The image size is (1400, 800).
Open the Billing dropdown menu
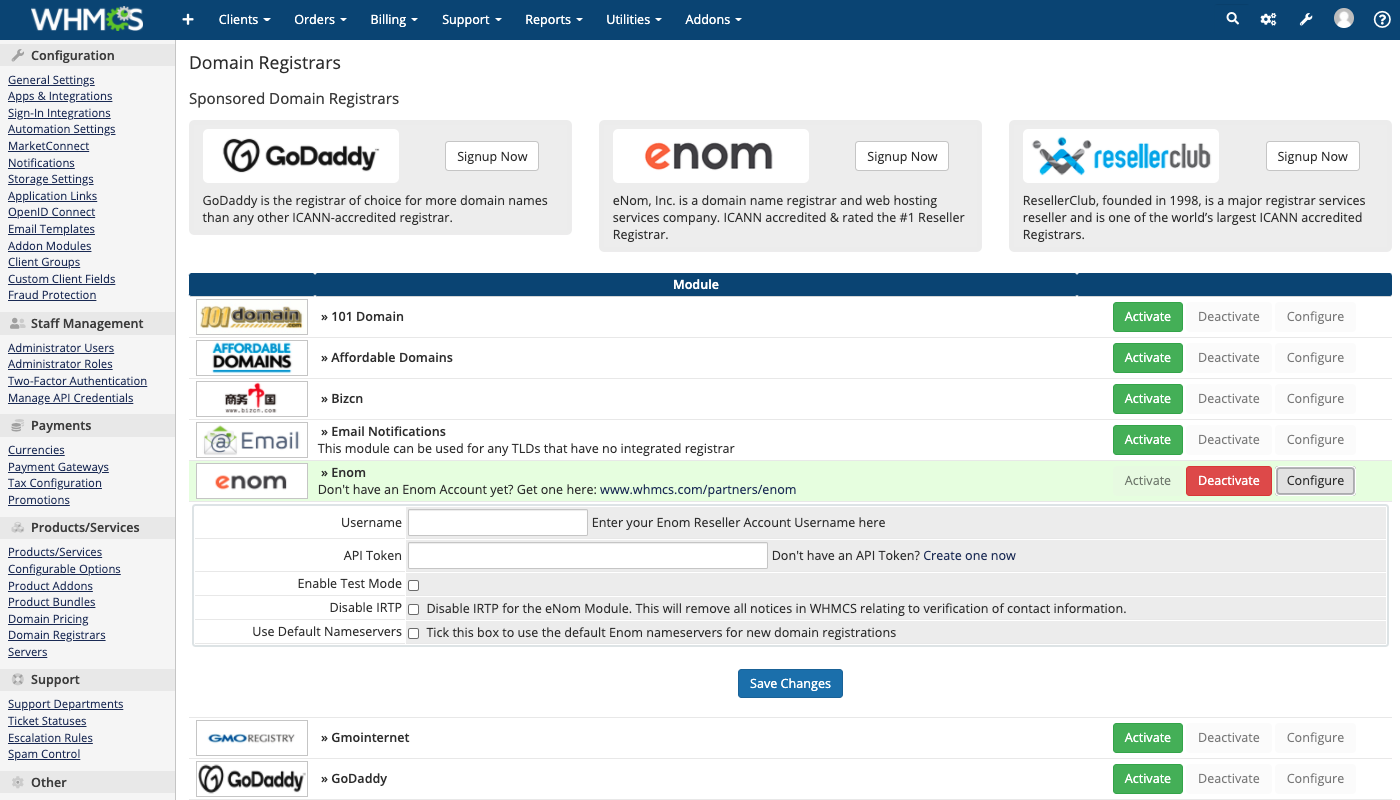point(394,19)
